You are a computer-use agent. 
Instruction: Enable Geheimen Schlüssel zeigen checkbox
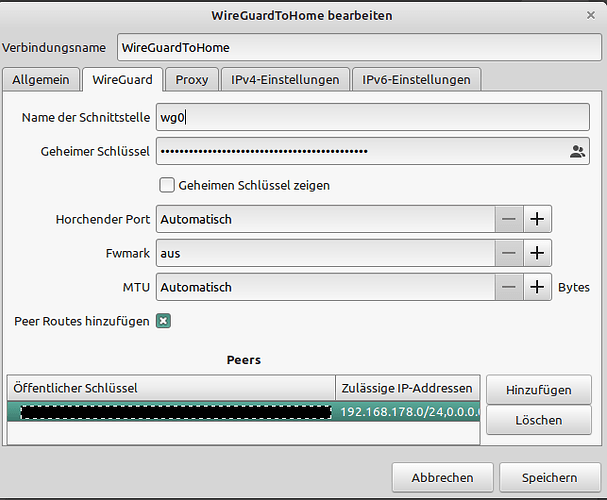pos(167,185)
